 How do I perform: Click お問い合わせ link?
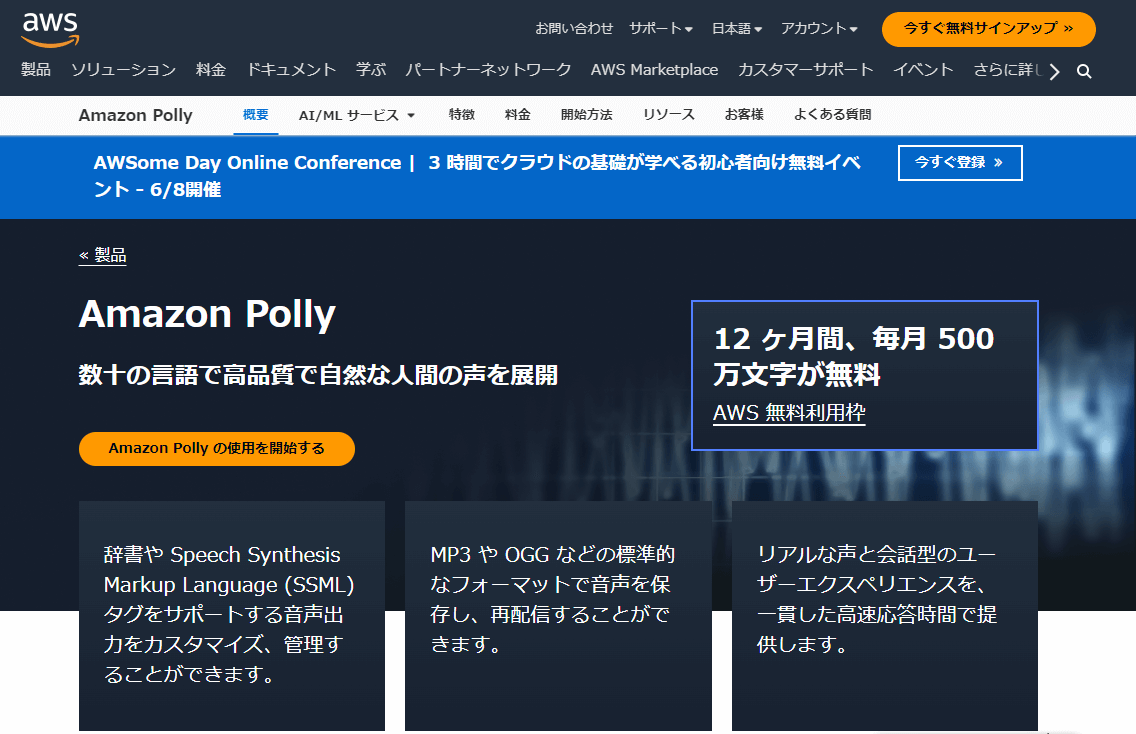[574, 28]
